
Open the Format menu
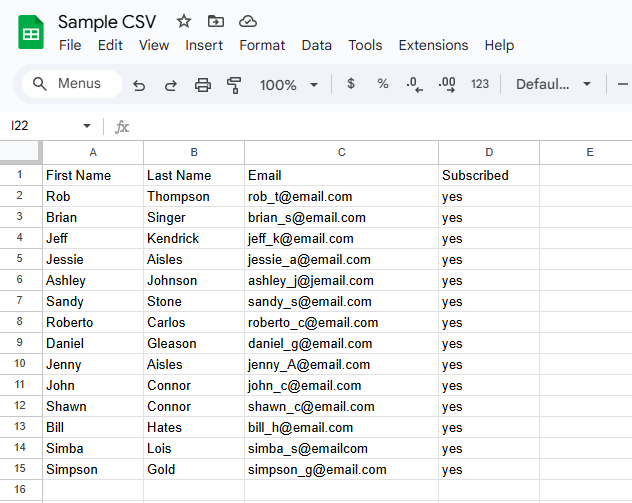(262, 45)
